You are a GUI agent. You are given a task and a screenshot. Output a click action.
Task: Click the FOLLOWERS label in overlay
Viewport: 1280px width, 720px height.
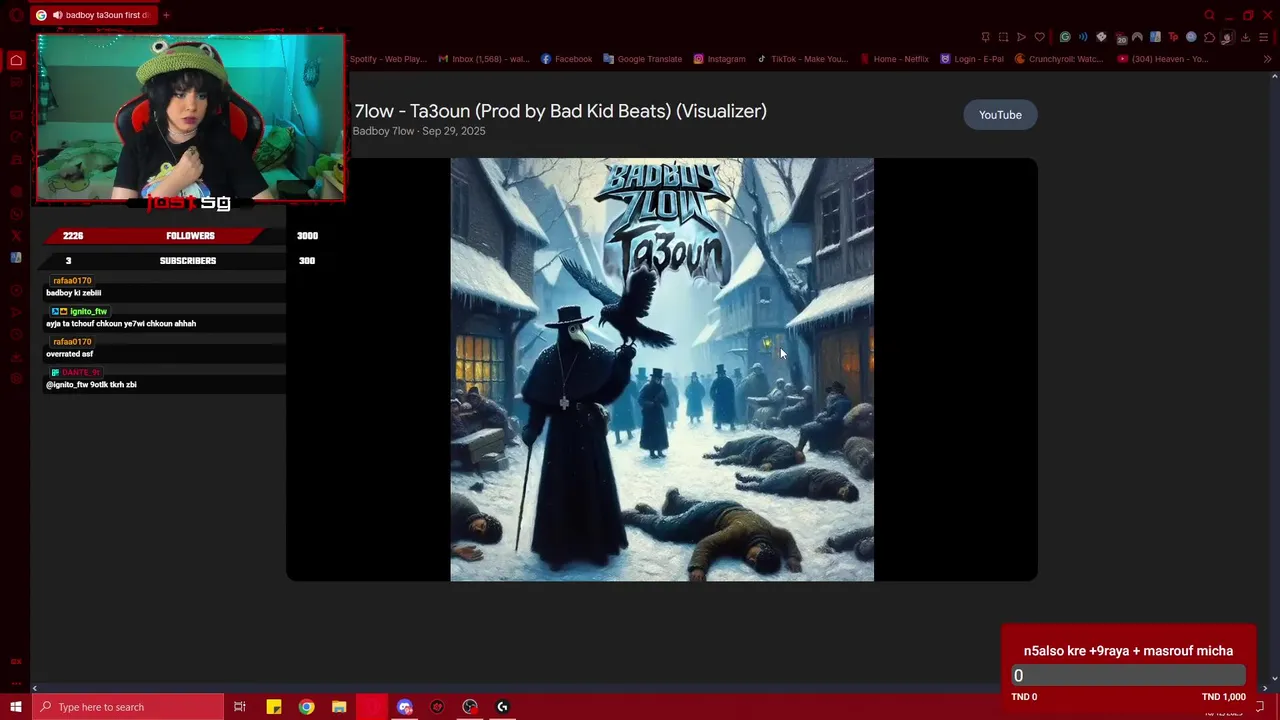tap(190, 236)
